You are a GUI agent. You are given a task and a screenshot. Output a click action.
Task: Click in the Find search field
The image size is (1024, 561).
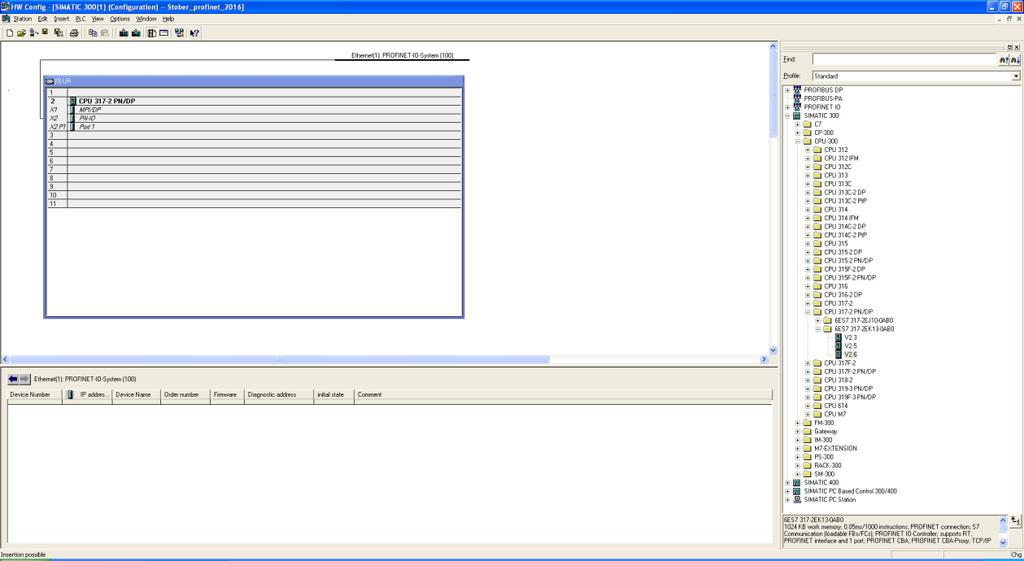tap(904, 59)
